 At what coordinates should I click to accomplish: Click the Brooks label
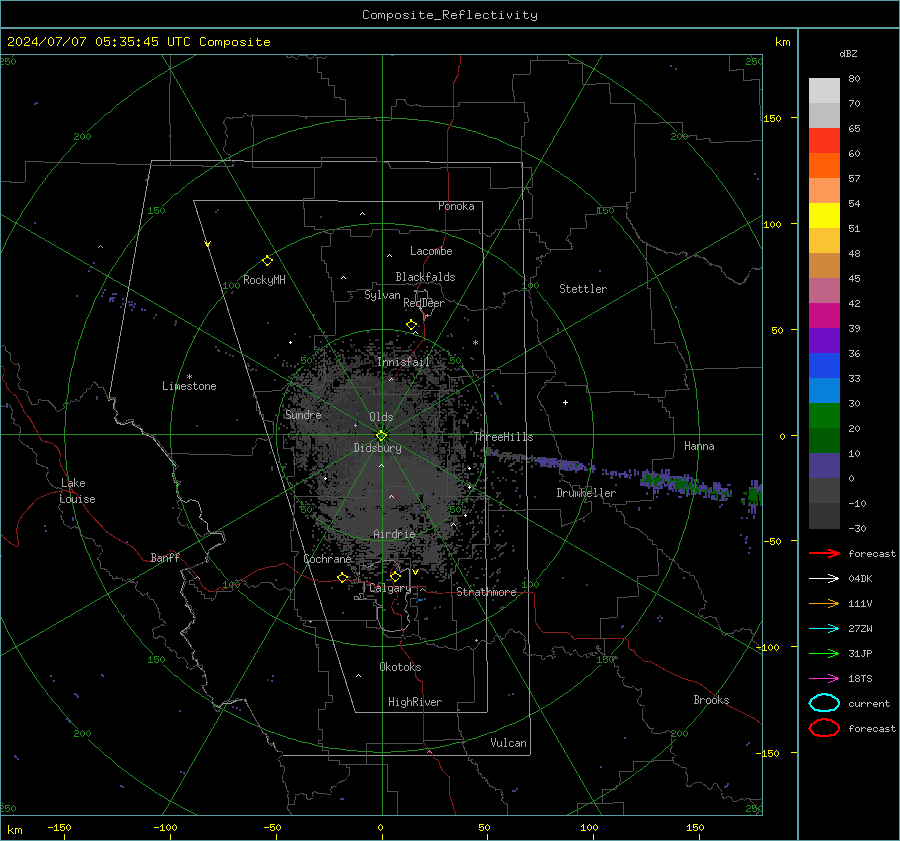pyautogui.click(x=711, y=700)
